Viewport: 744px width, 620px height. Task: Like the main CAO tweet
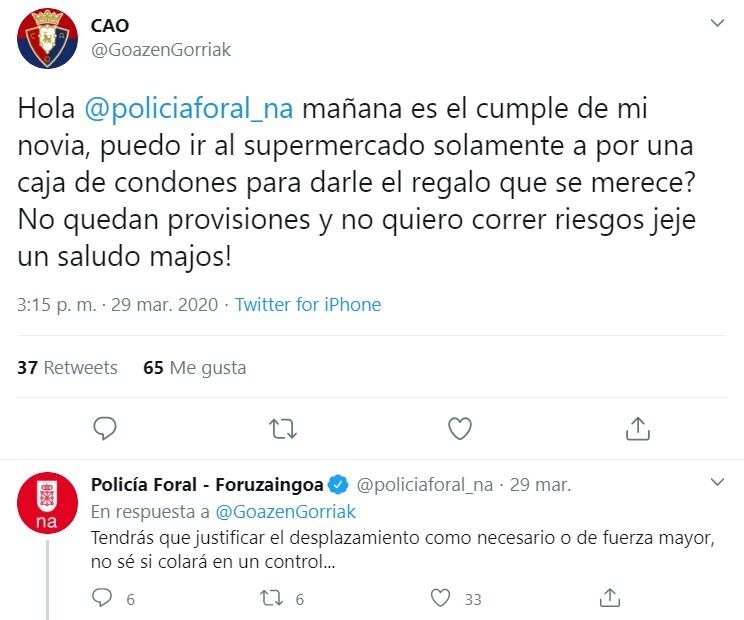tap(459, 429)
